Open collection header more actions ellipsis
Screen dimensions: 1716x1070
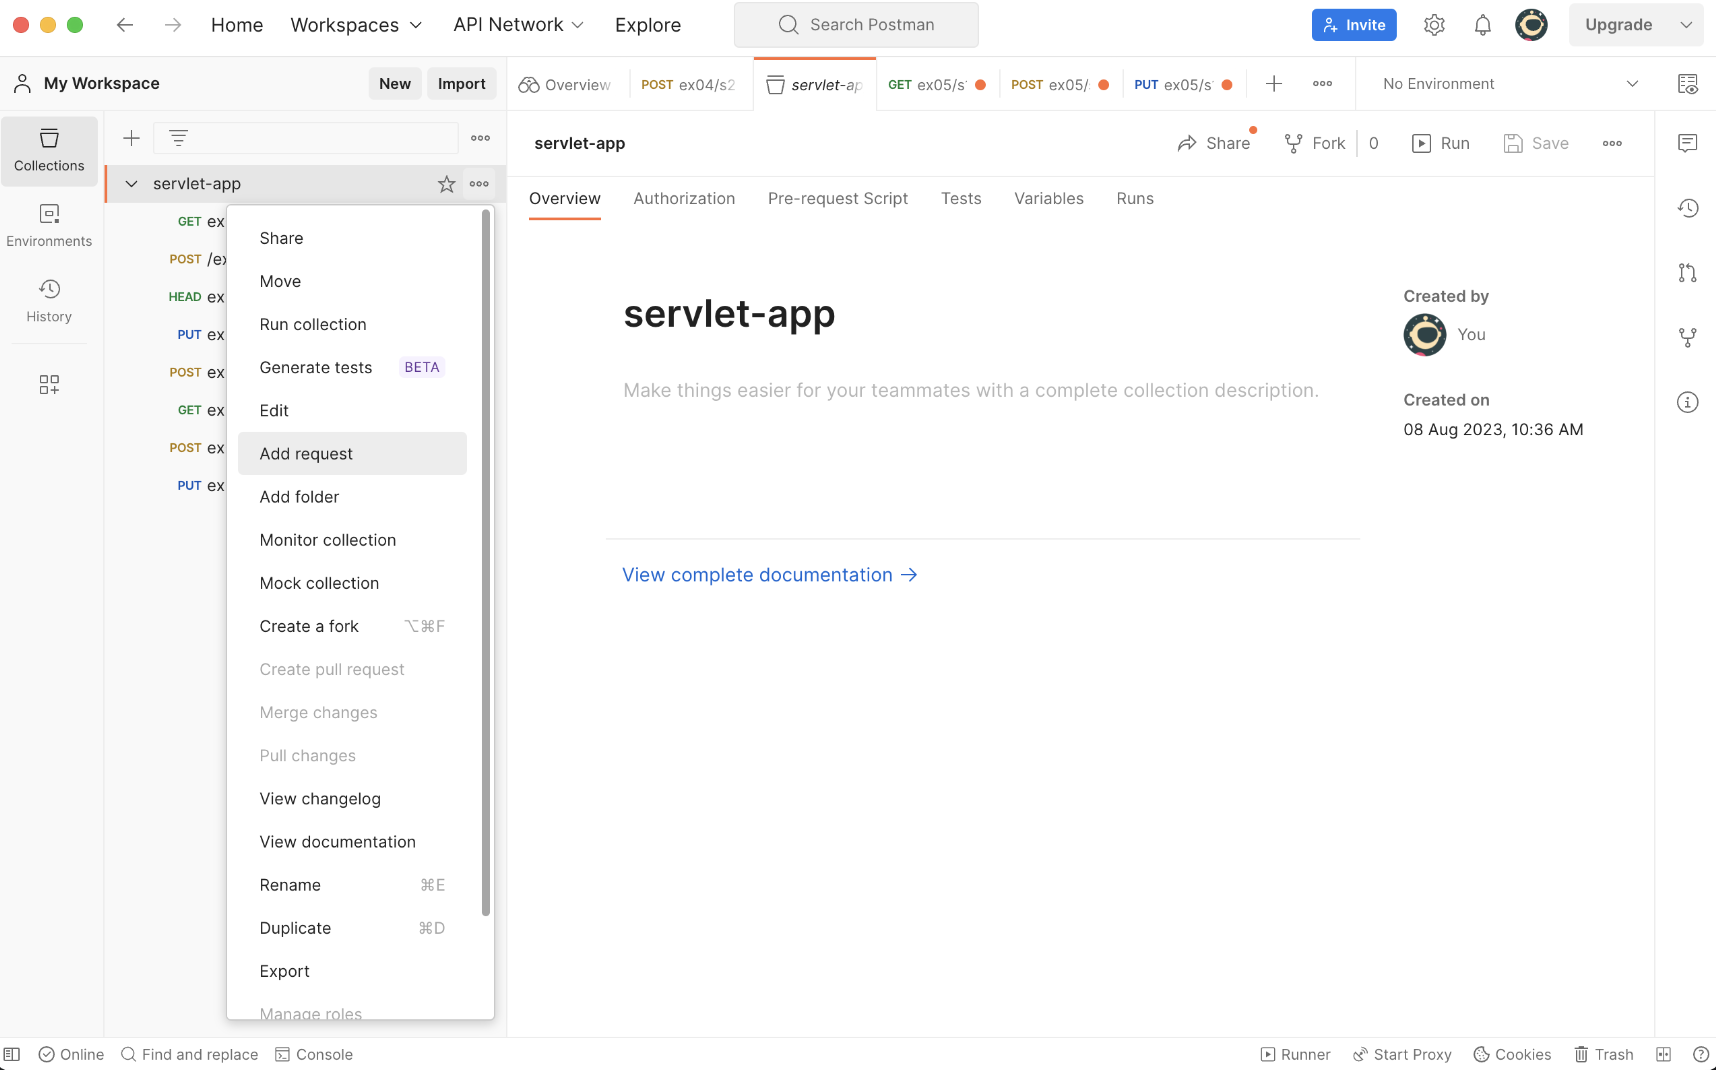(x=1612, y=143)
